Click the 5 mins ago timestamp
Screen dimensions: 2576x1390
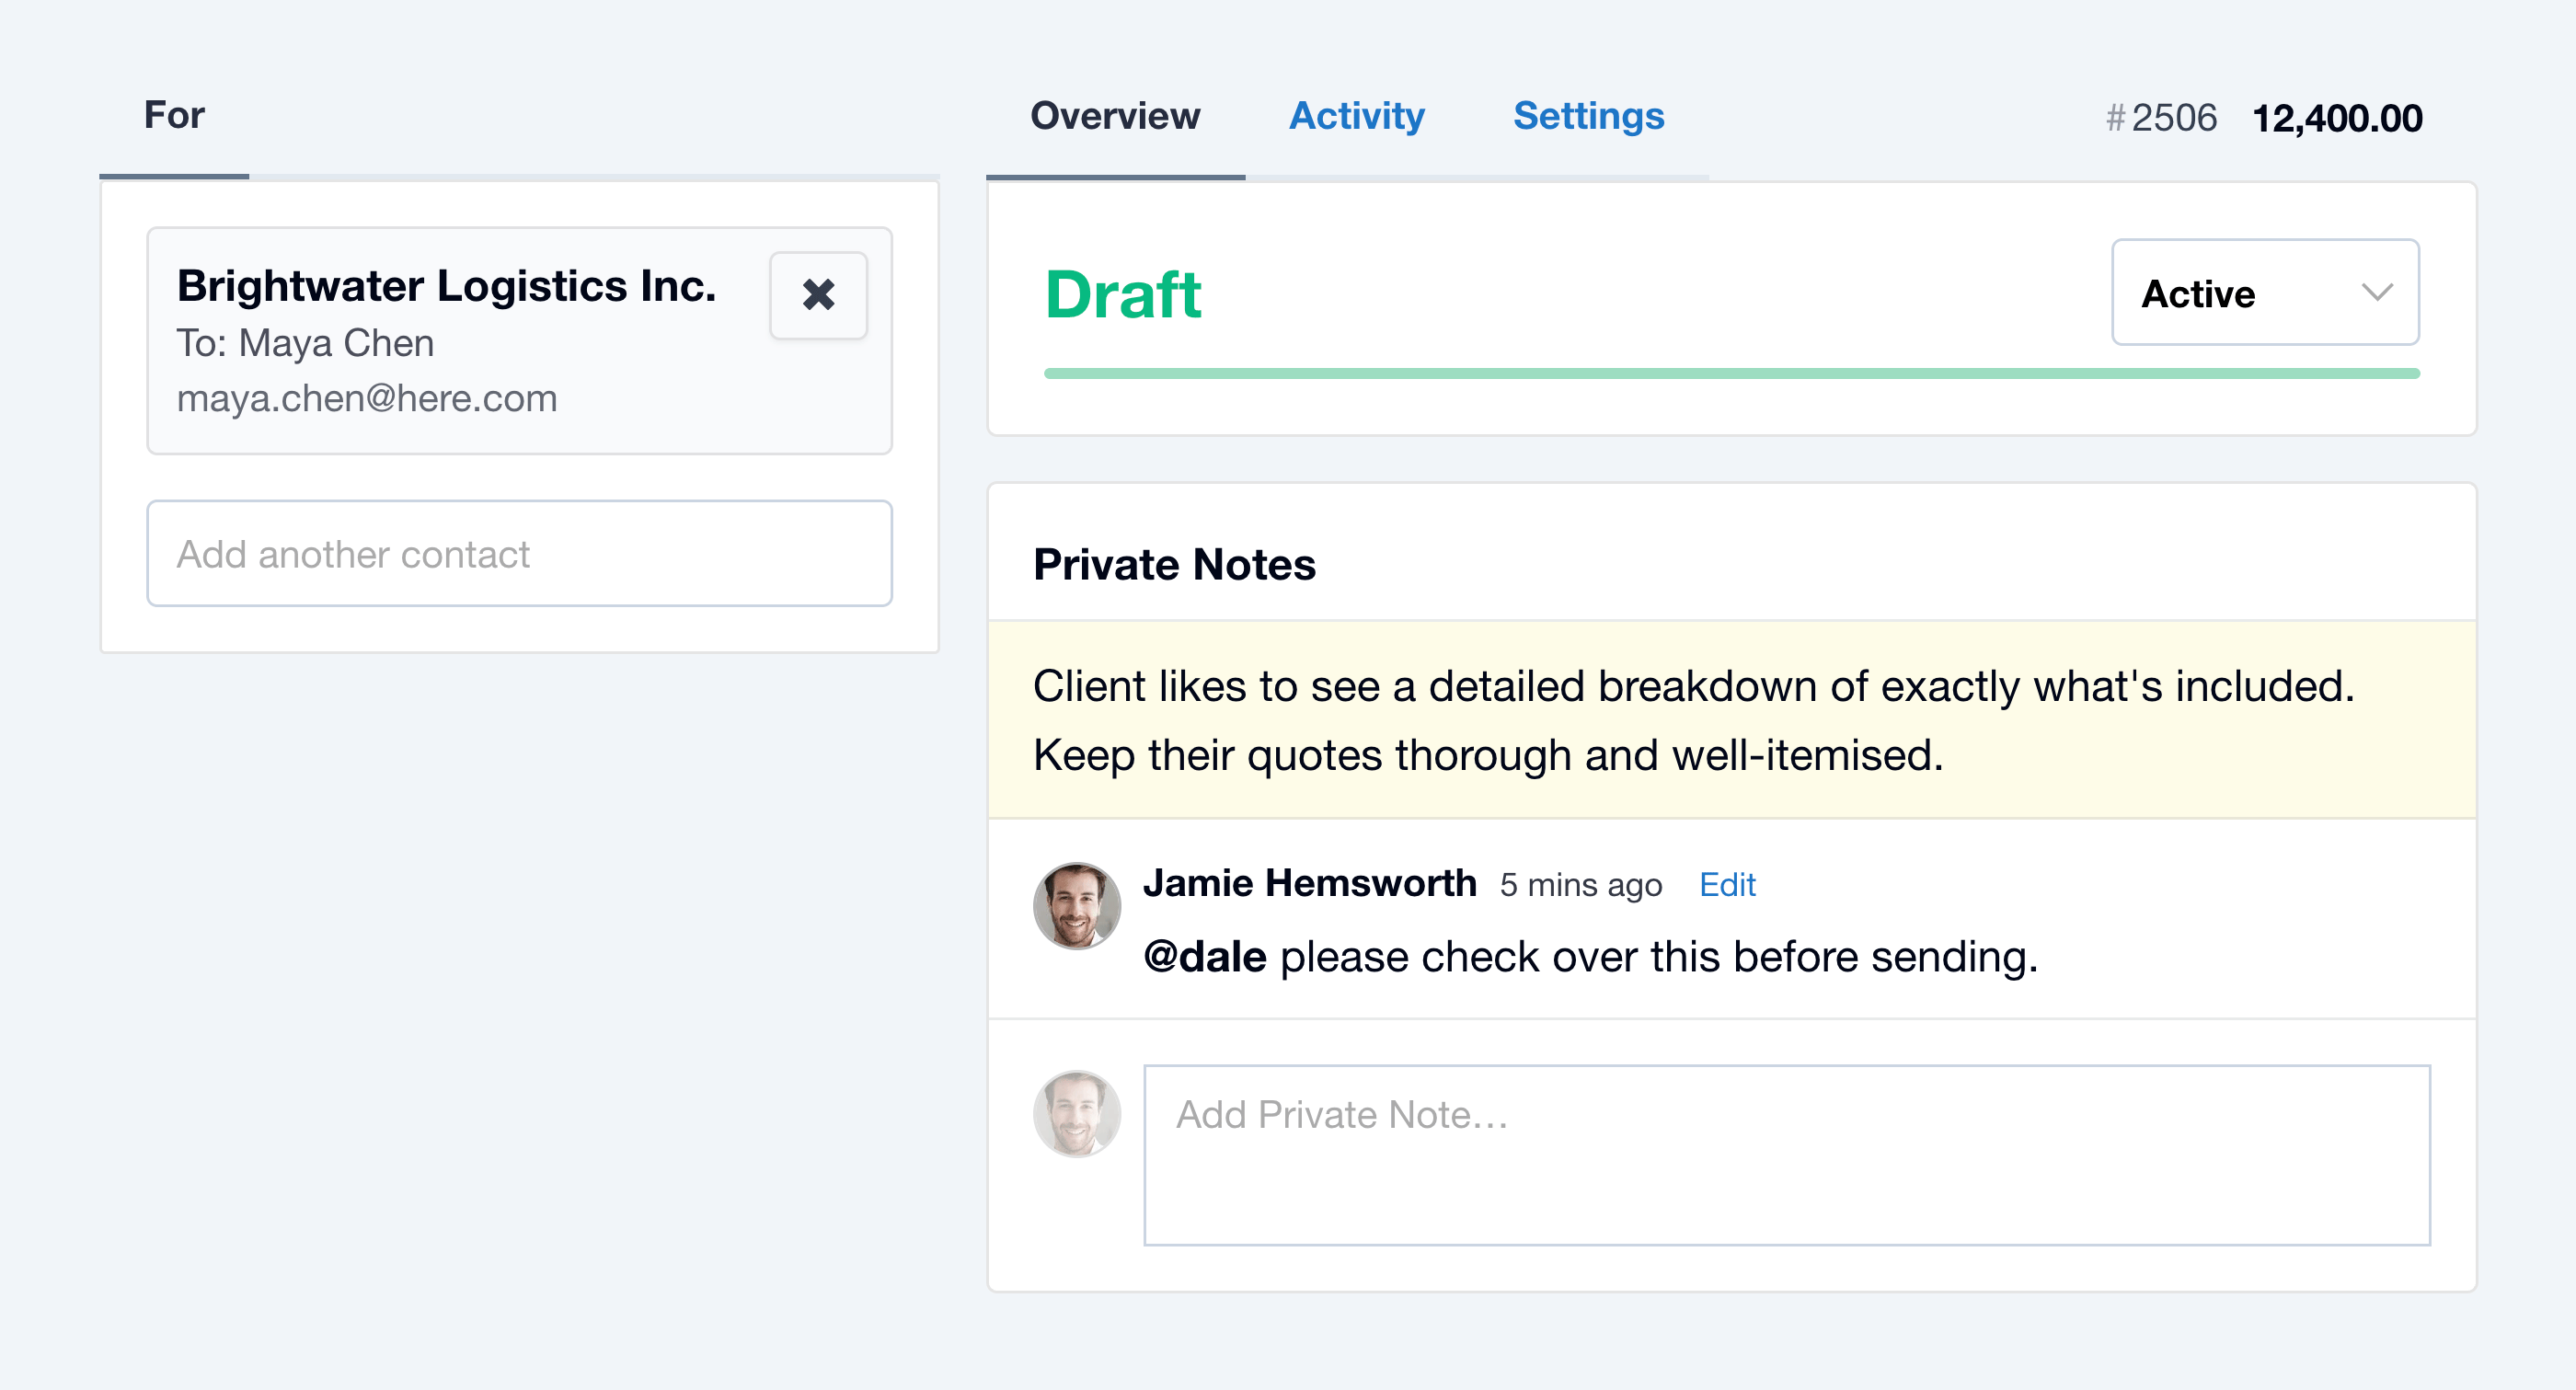click(1580, 885)
